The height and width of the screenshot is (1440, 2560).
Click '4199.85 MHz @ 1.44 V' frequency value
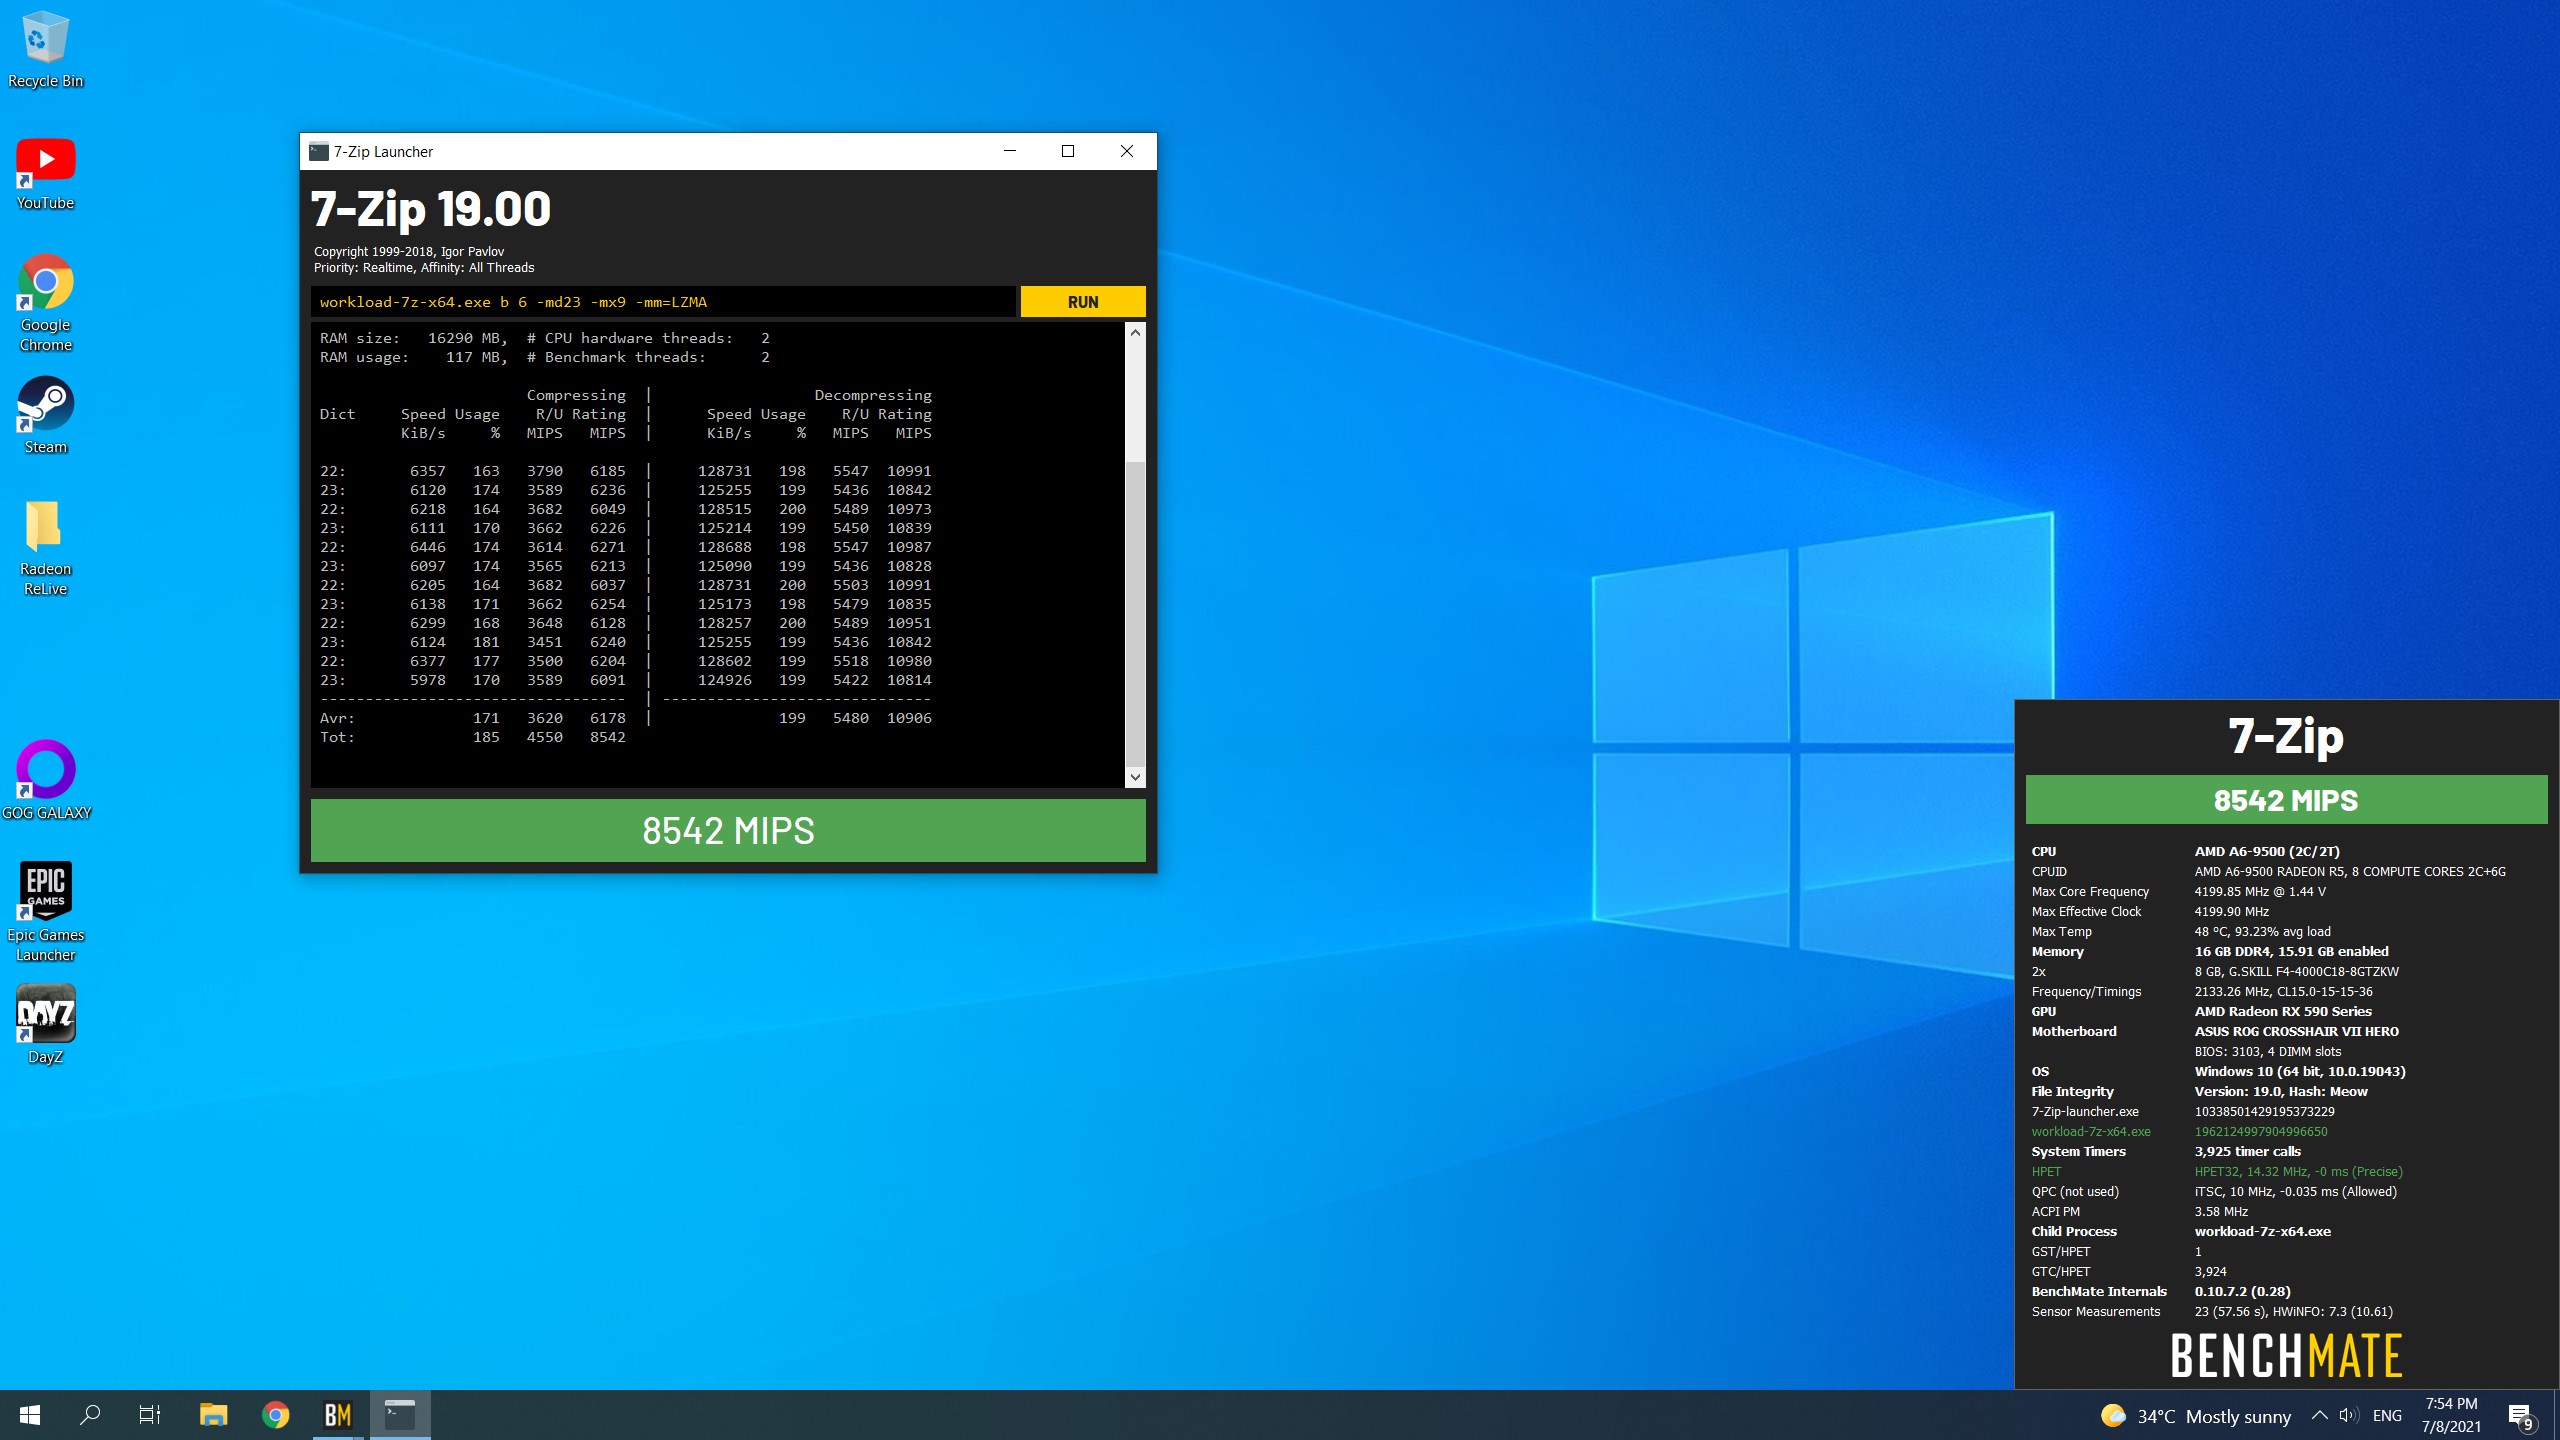(2260, 892)
